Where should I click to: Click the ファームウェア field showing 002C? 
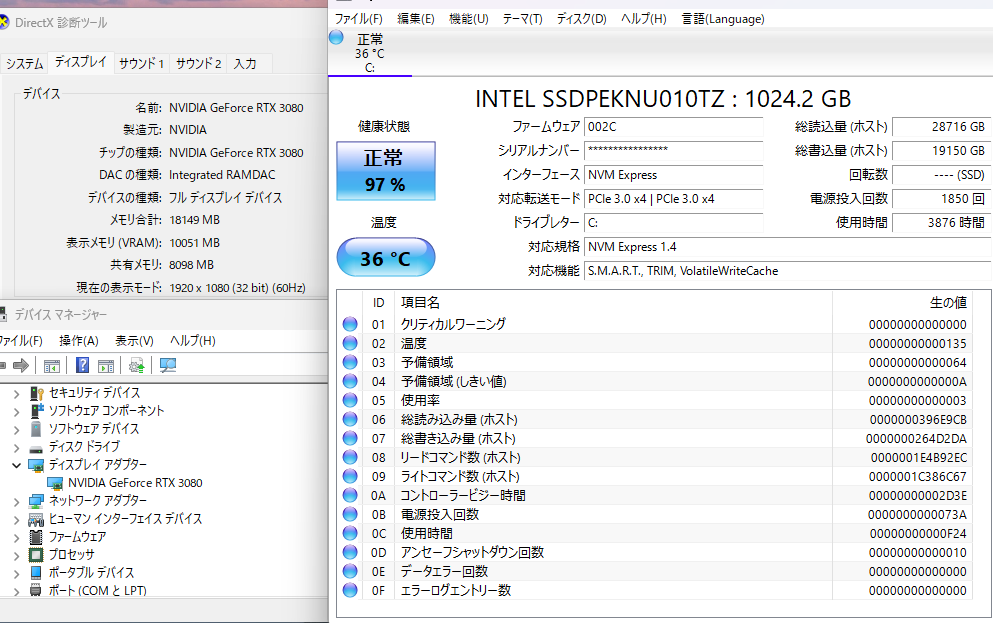673,127
